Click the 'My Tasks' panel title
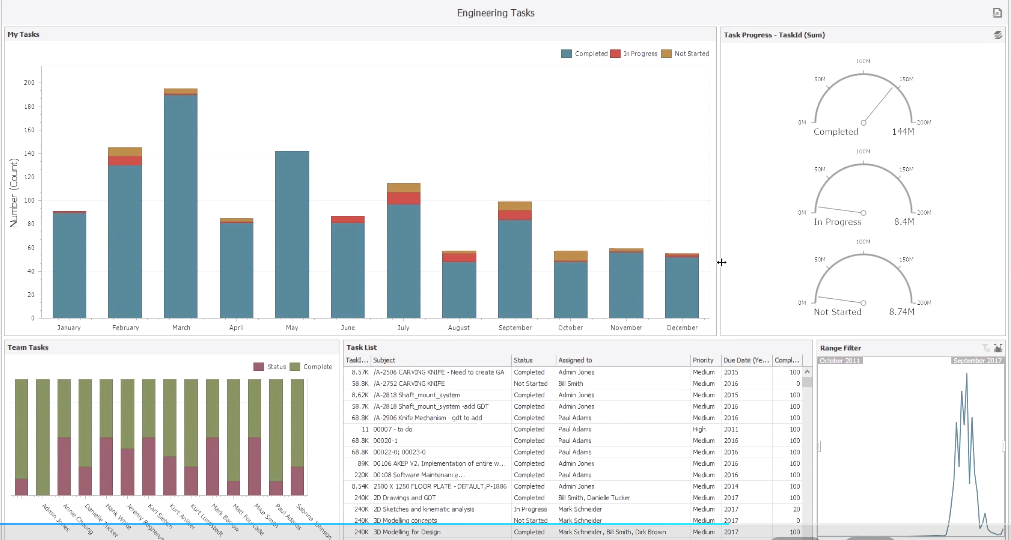This screenshot has height=540, width=1011. point(23,34)
